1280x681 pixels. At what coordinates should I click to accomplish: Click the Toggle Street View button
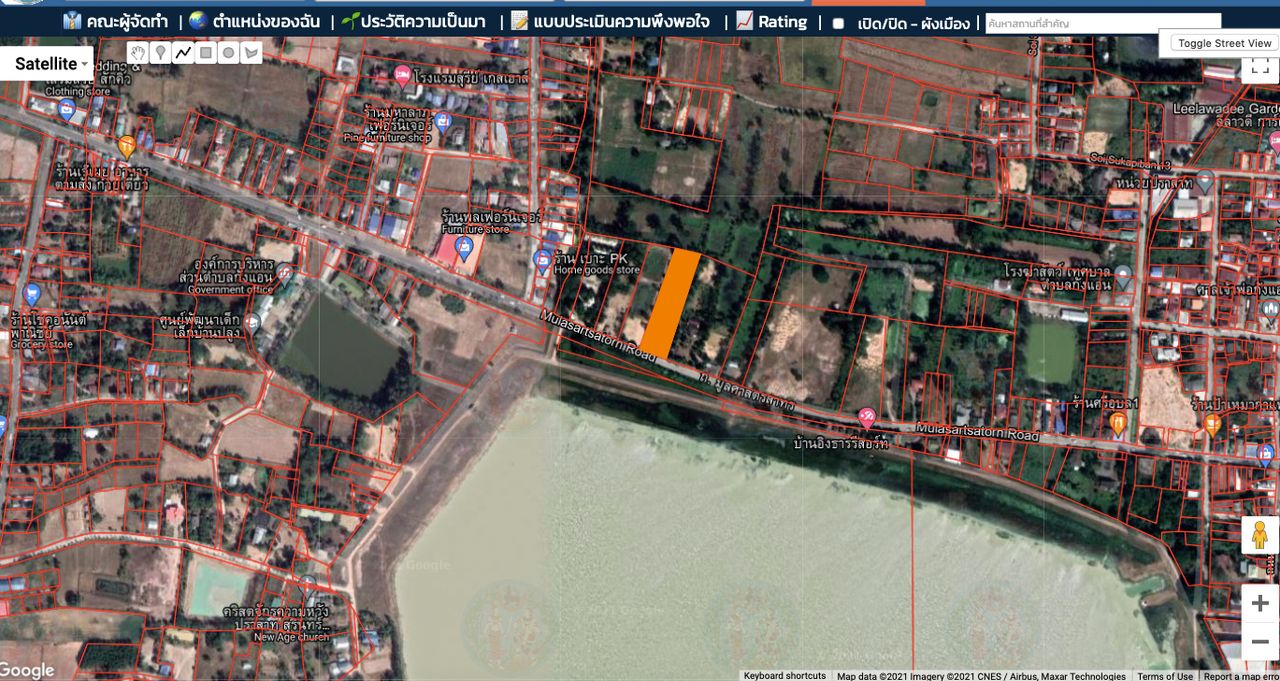point(1224,43)
